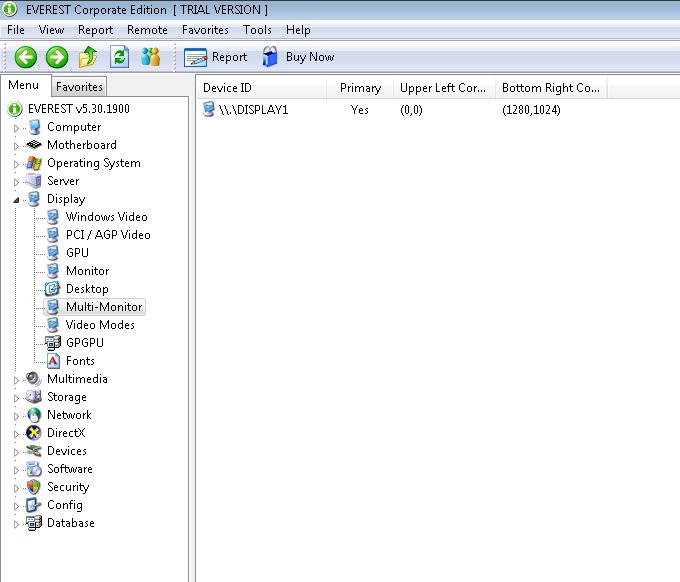Expand the Network tree node
The width and height of the screenshot is (680, 582).
[x=16, y=416]
